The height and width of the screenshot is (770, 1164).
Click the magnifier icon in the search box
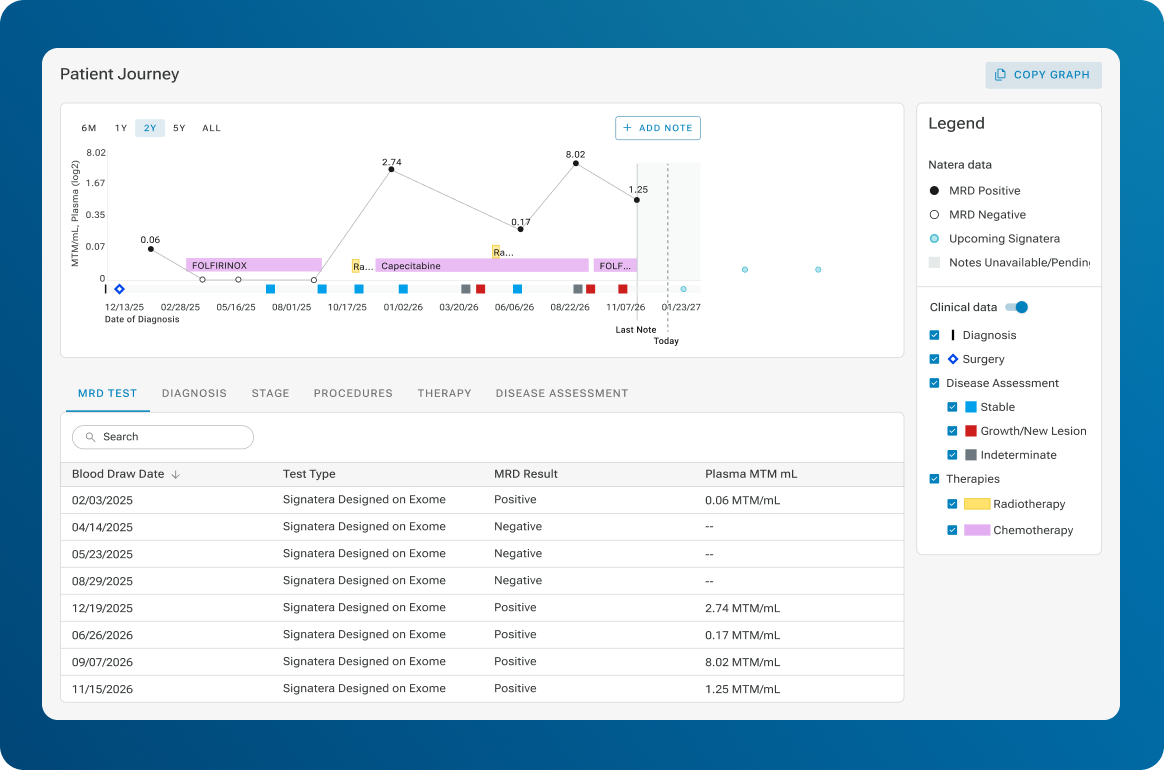[x=91, y=437]
